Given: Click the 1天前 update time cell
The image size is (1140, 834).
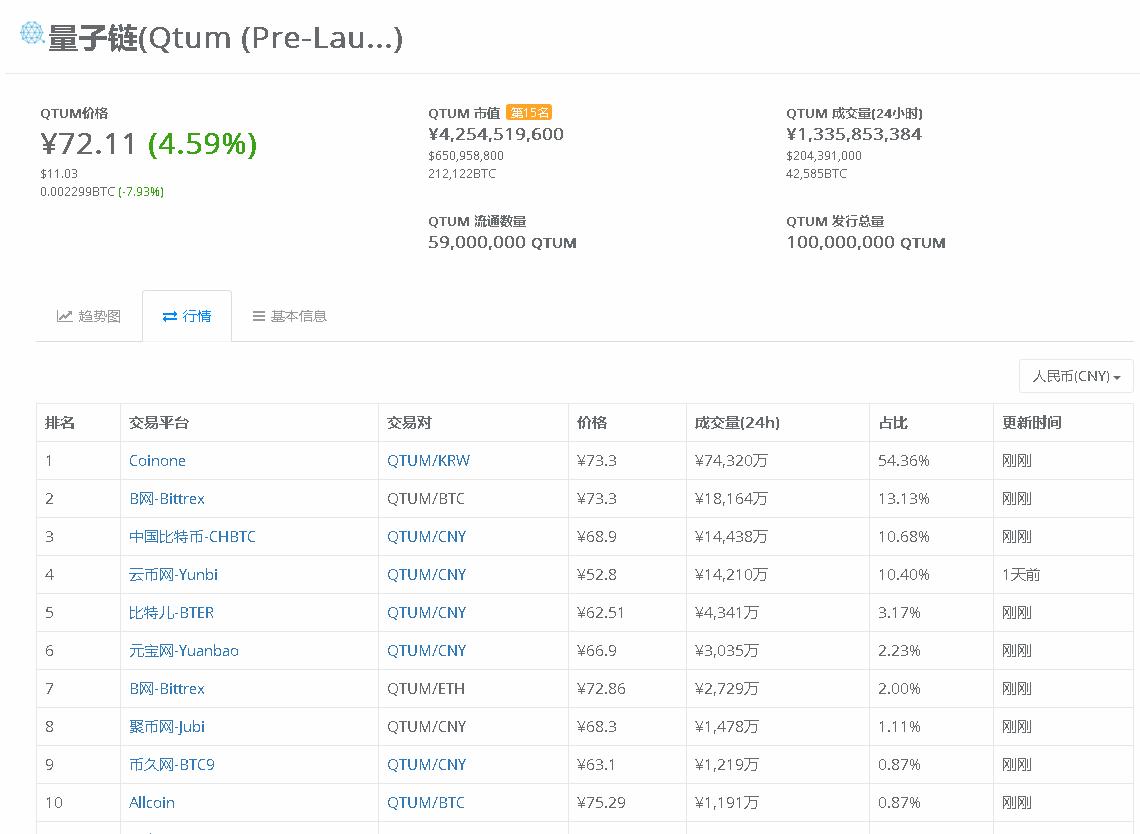Looking at the screenshot, I should tap(1021, 574).
